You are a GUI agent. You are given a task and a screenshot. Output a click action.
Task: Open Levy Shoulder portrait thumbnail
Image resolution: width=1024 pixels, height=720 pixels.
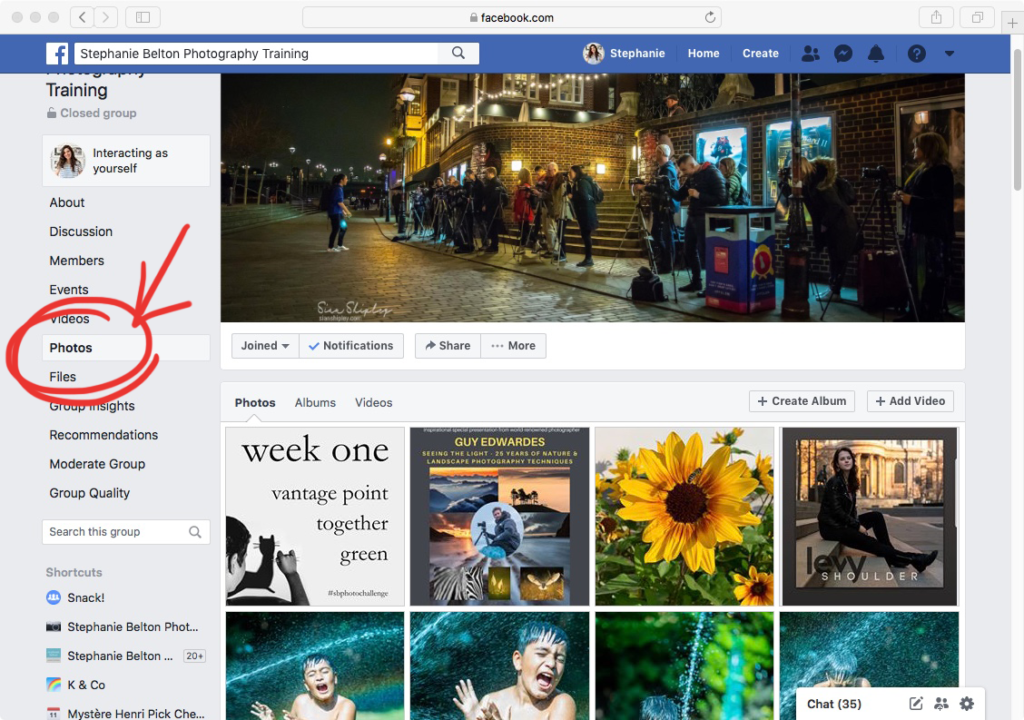tap(870, 516)
